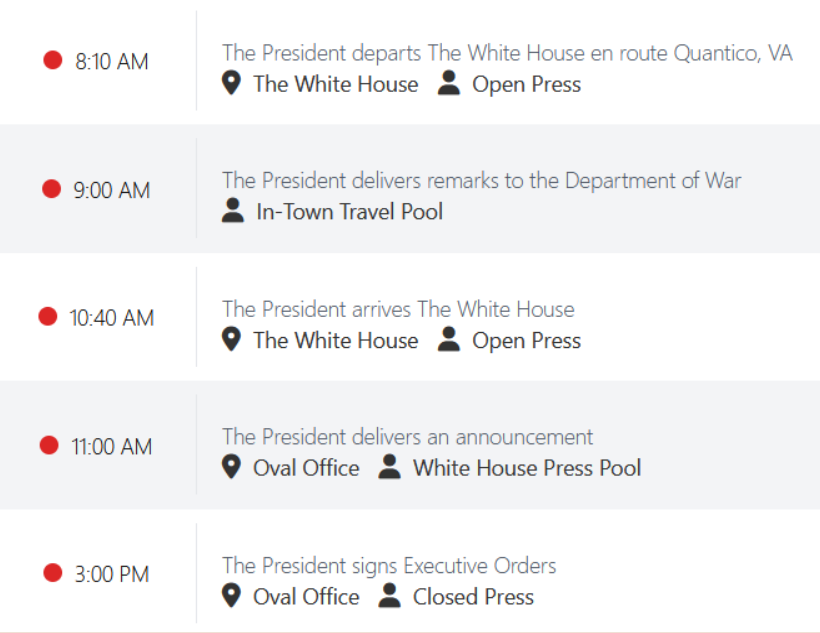This screenshot has height=633, width=820.
Task: Click the location pin in the 3:00 PM row
Action: click(231, 596)
